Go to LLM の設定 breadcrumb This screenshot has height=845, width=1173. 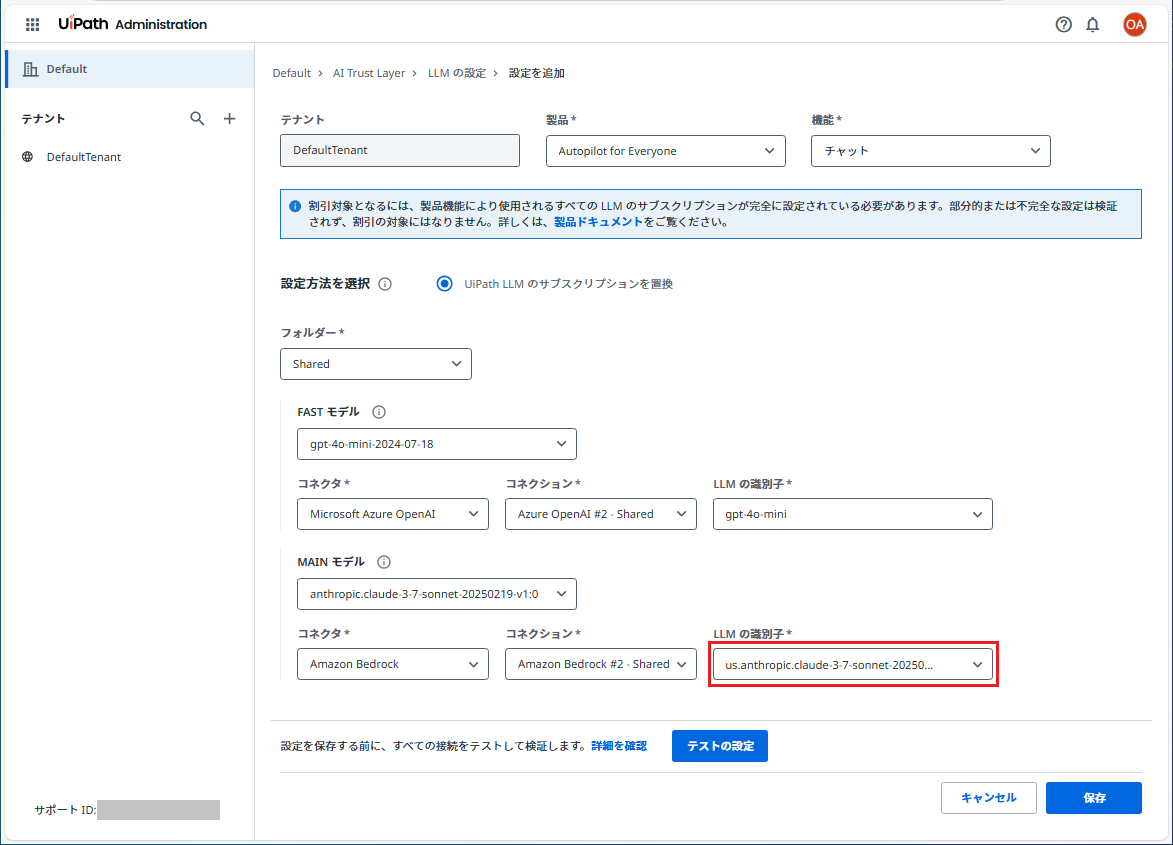(457, 73)
